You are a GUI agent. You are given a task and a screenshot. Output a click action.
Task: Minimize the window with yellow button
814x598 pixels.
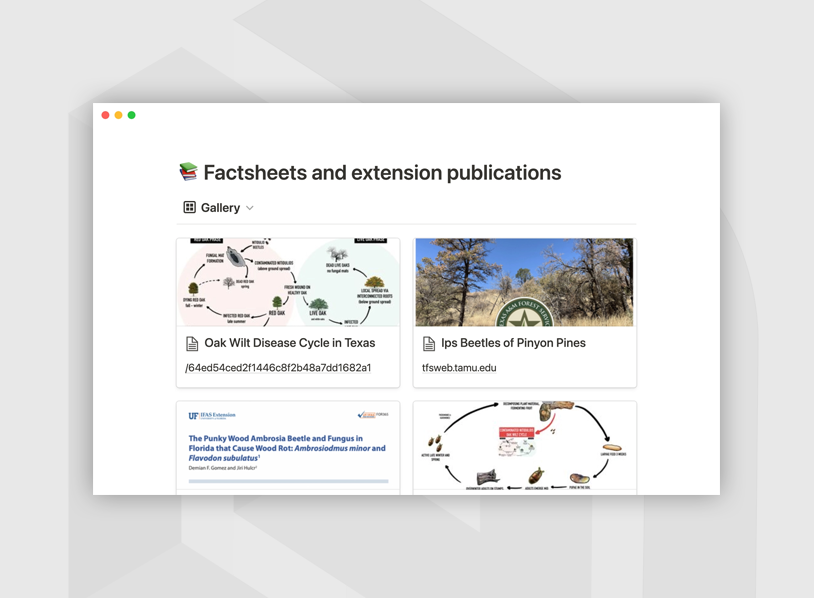tap(119, 115)
